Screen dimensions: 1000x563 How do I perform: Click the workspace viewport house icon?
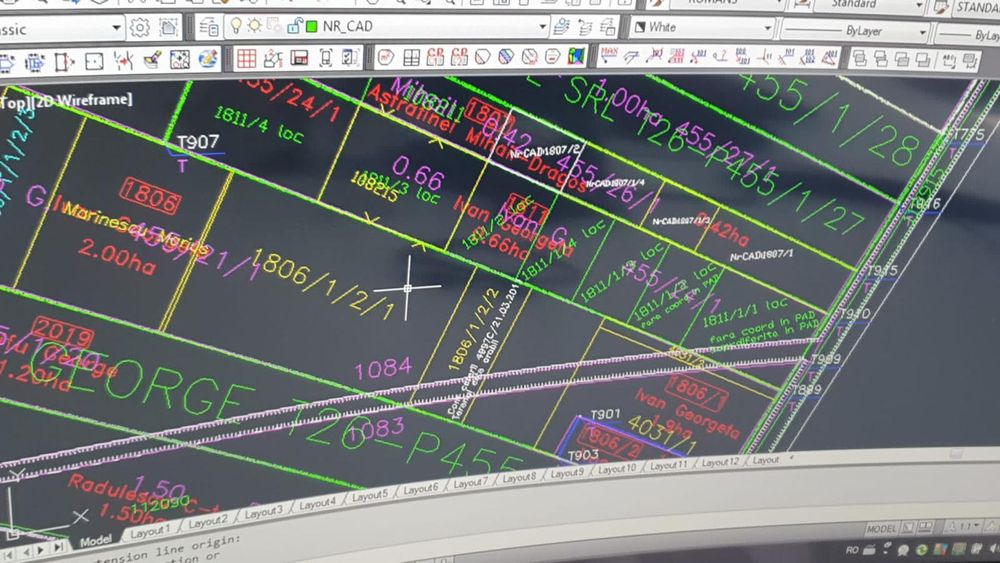click(x=168, y=27)
